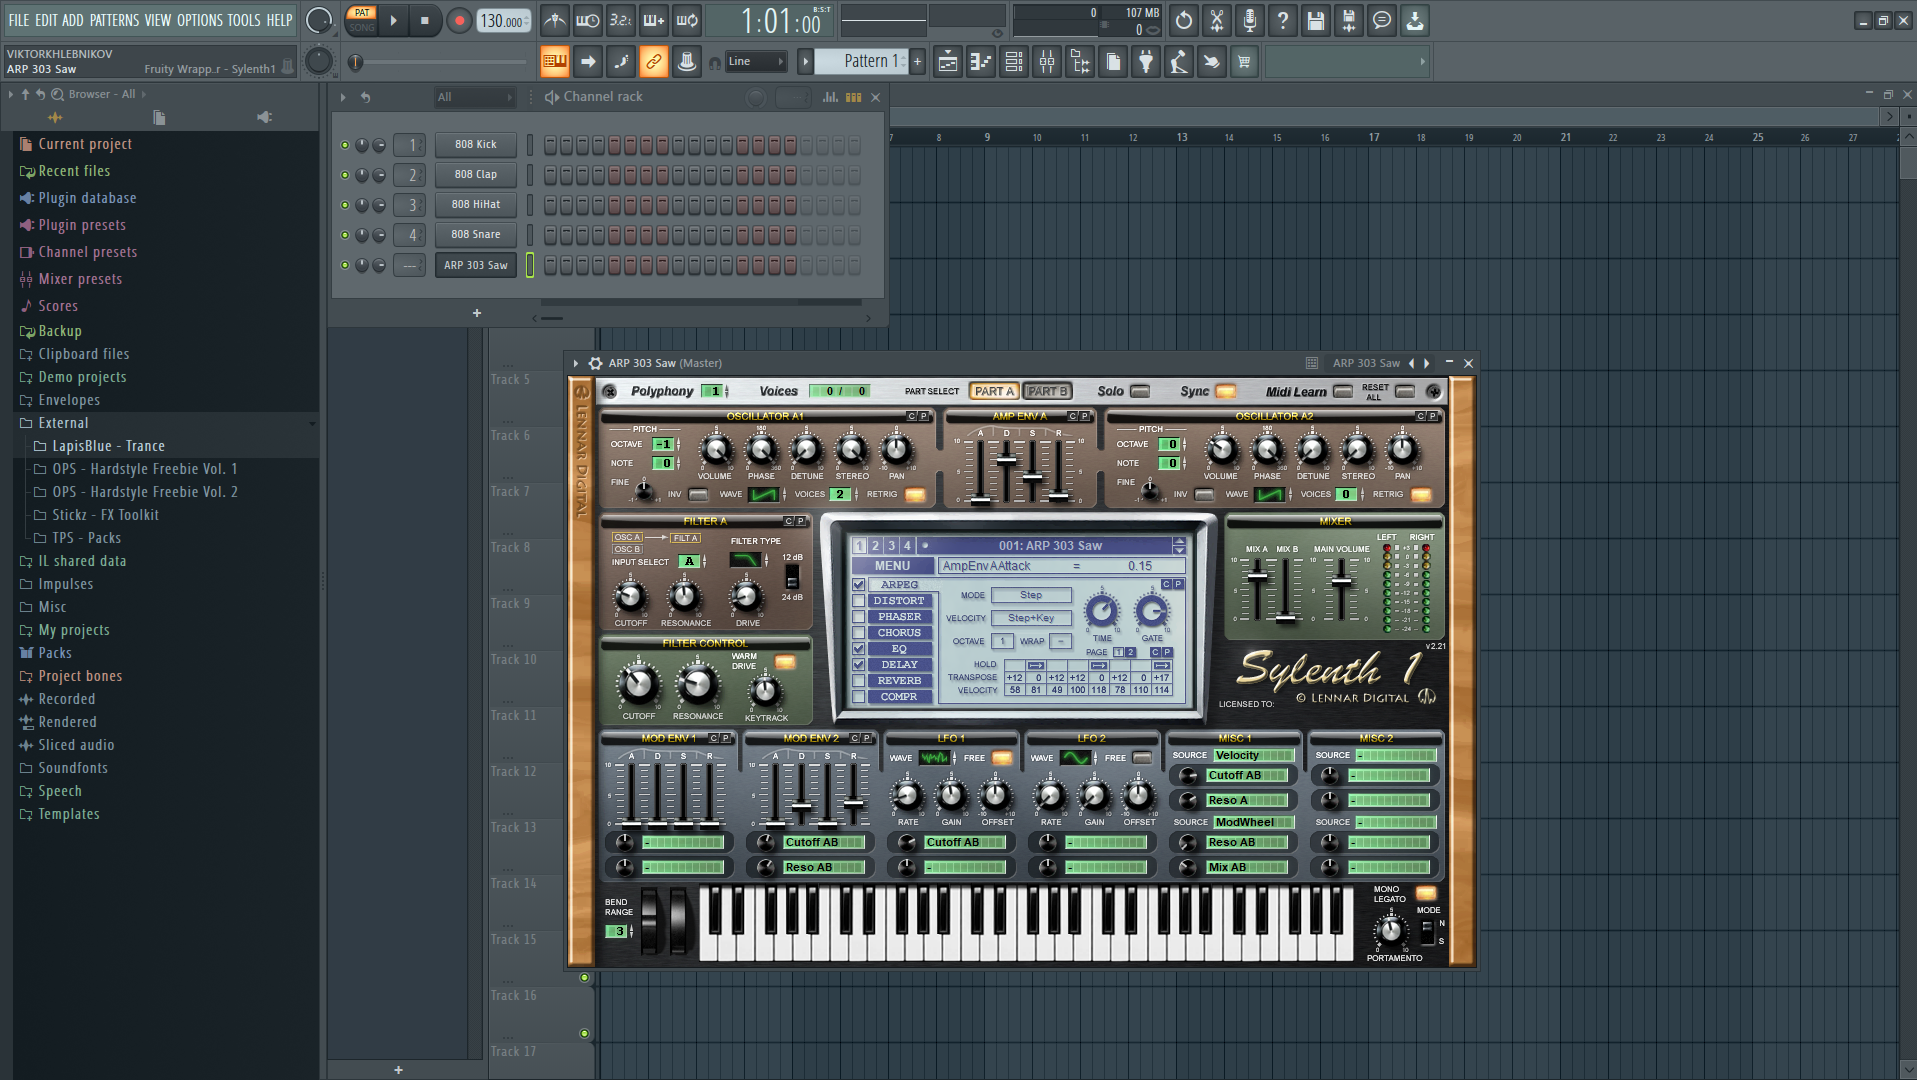Select the 808 Clap channel button
This screenshot has height=1080, width=1917.
(476, 175)
